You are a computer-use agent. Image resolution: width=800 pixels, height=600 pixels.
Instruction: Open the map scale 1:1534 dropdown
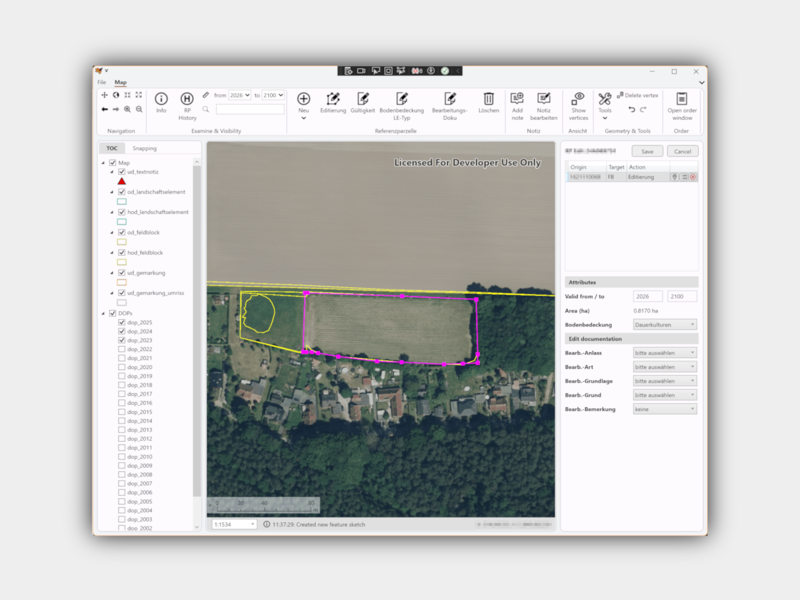pyautogui.click(x=234, y=524)
